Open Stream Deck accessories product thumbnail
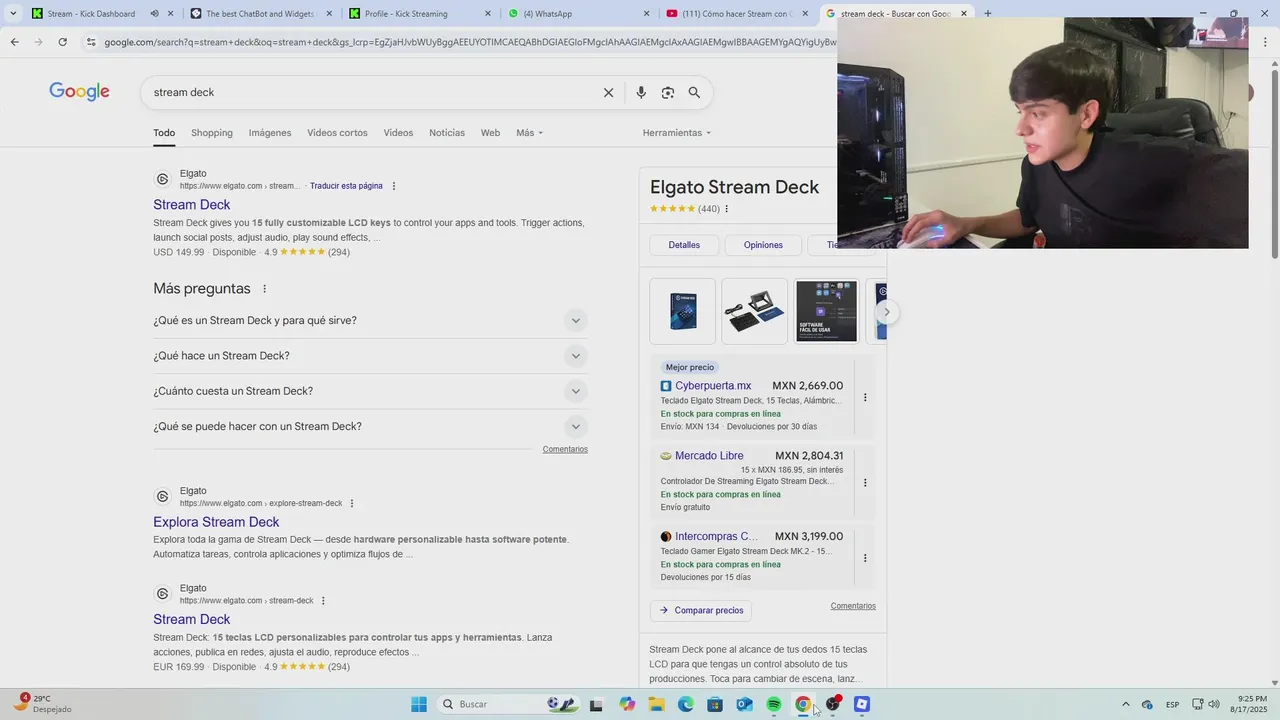Screen dimensions: 1280x720 click(754, 311)
